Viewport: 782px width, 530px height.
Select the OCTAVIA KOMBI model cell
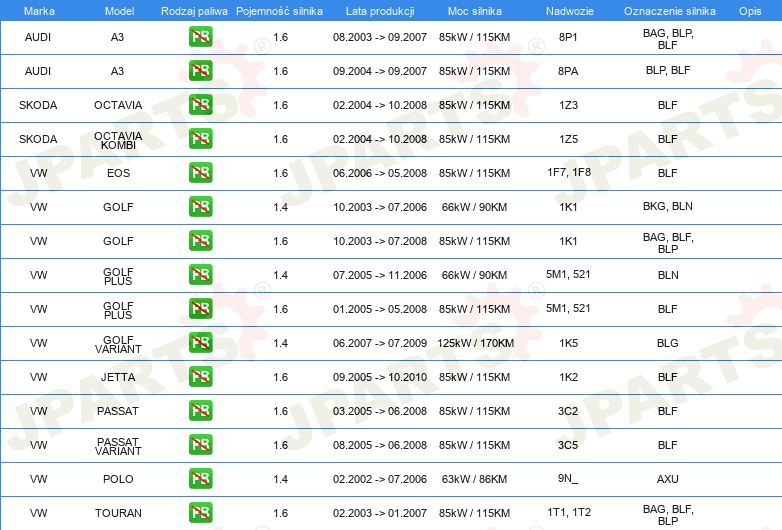pyautogui.click(x=118, y=140)
